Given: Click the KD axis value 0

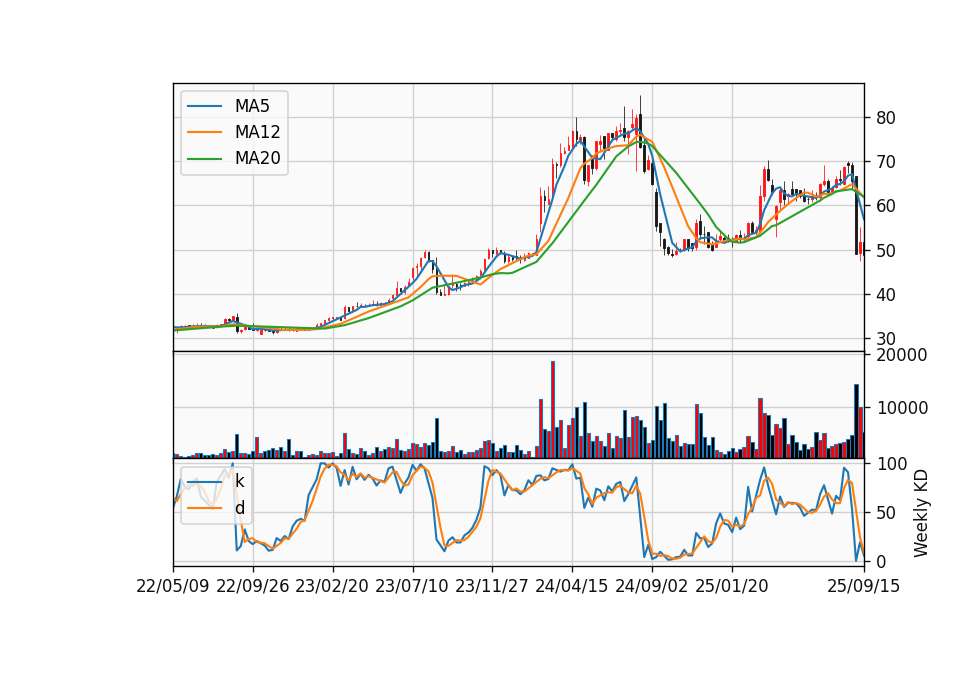Looking at the screenshot, I should point(880,561).
